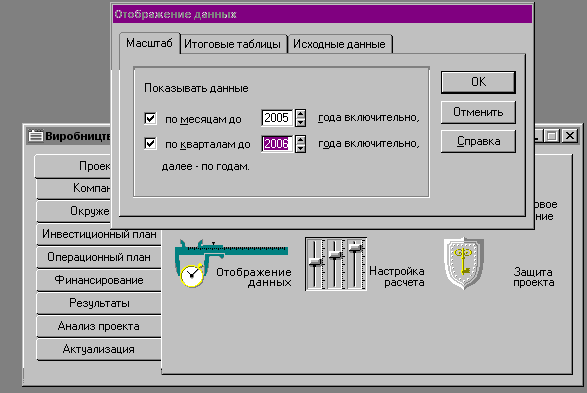
Task: Open the Актуализация section
Action: point(99,349)
